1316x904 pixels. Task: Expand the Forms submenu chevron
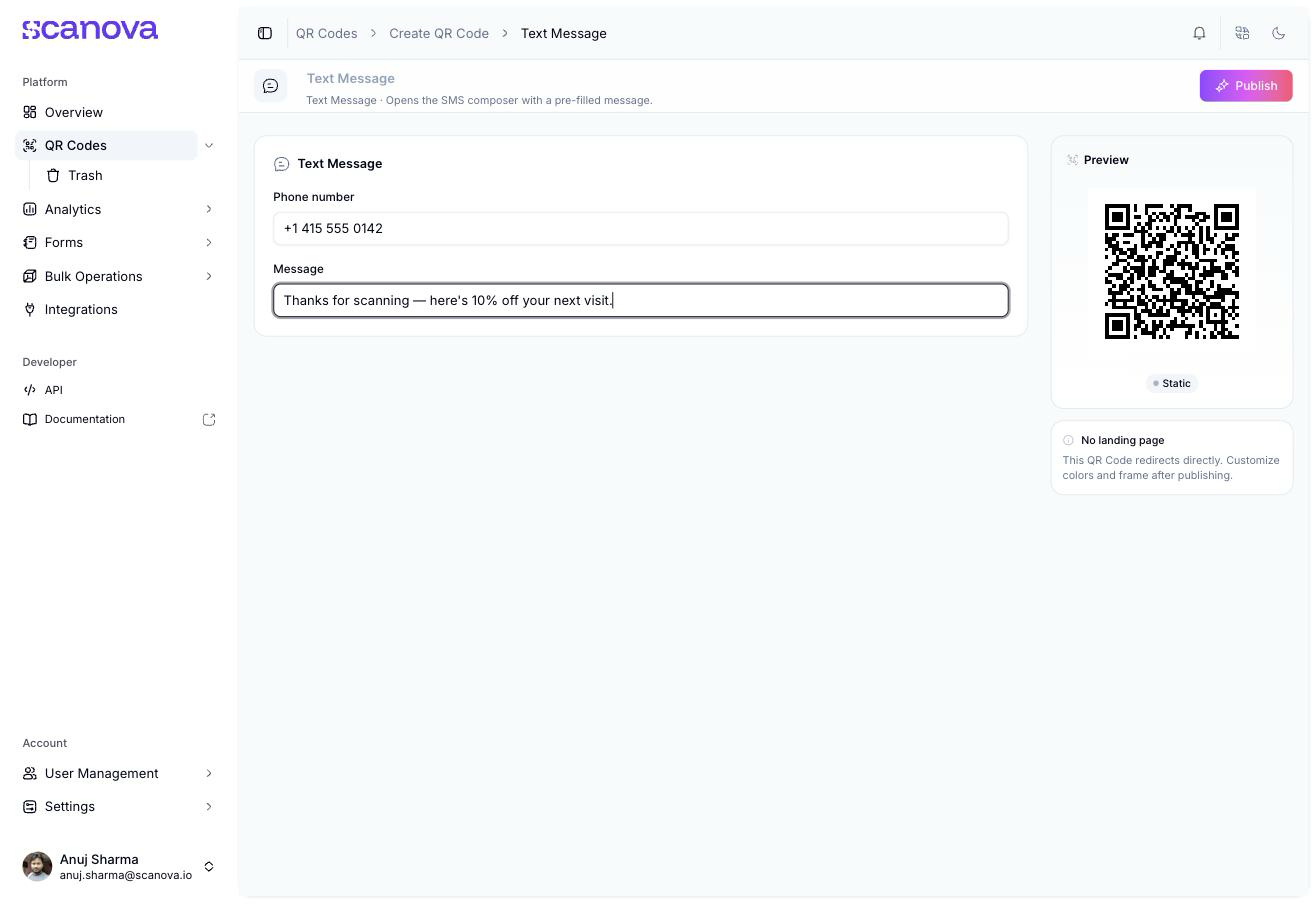coord(209,242)
